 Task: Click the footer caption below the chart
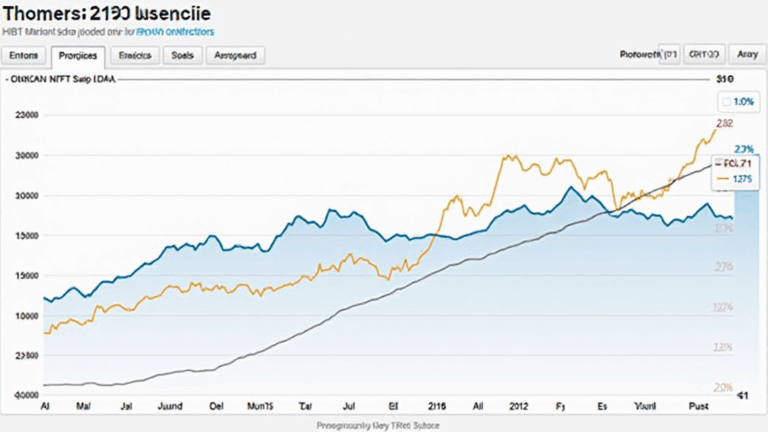click(x=383, y=426)
